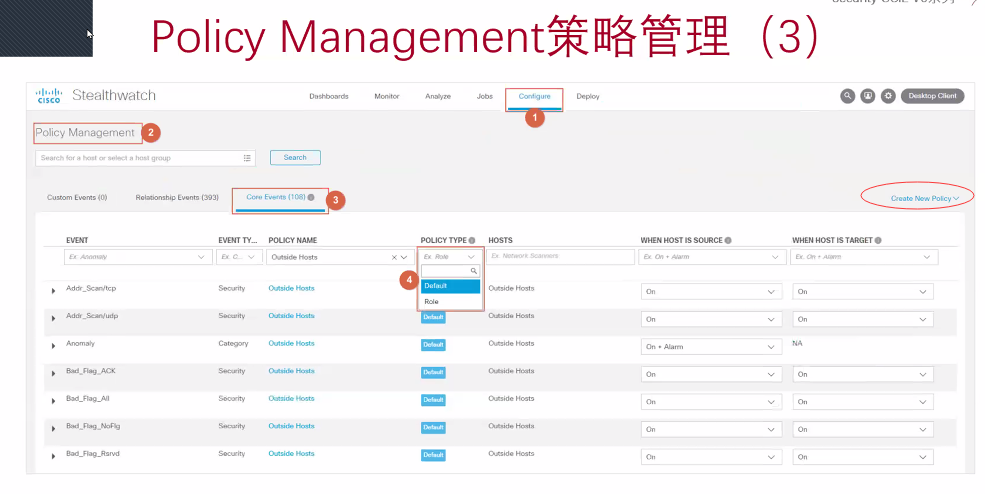Switch to Custom Events tab

point(77,197)
